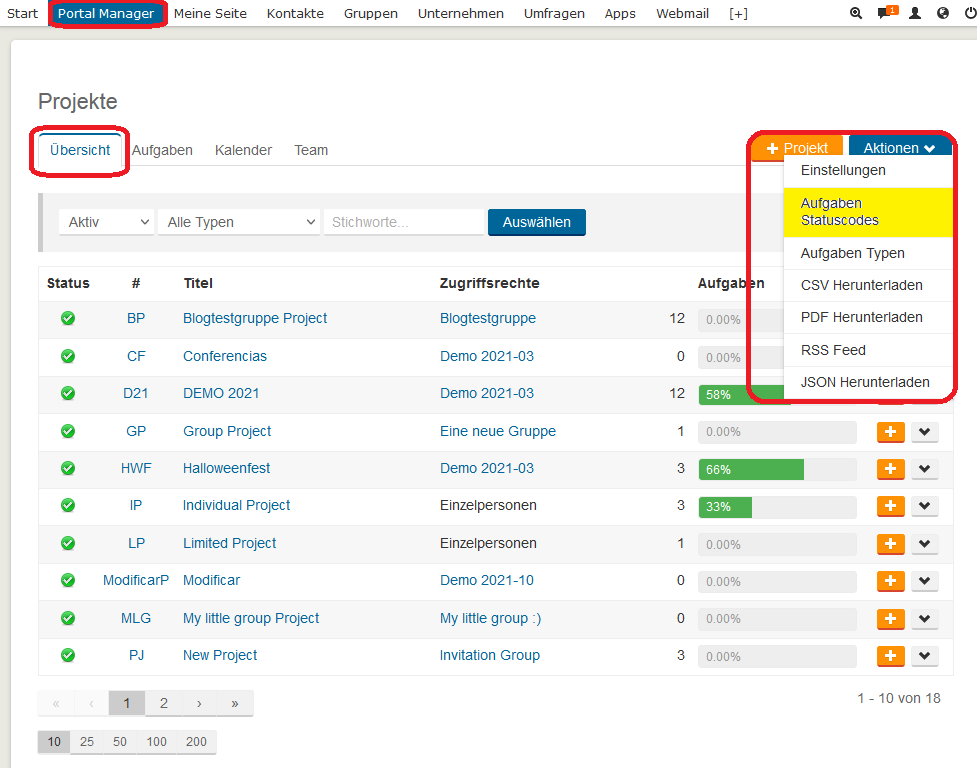Open the Aktiv status filter dropdown

(105, 222)
